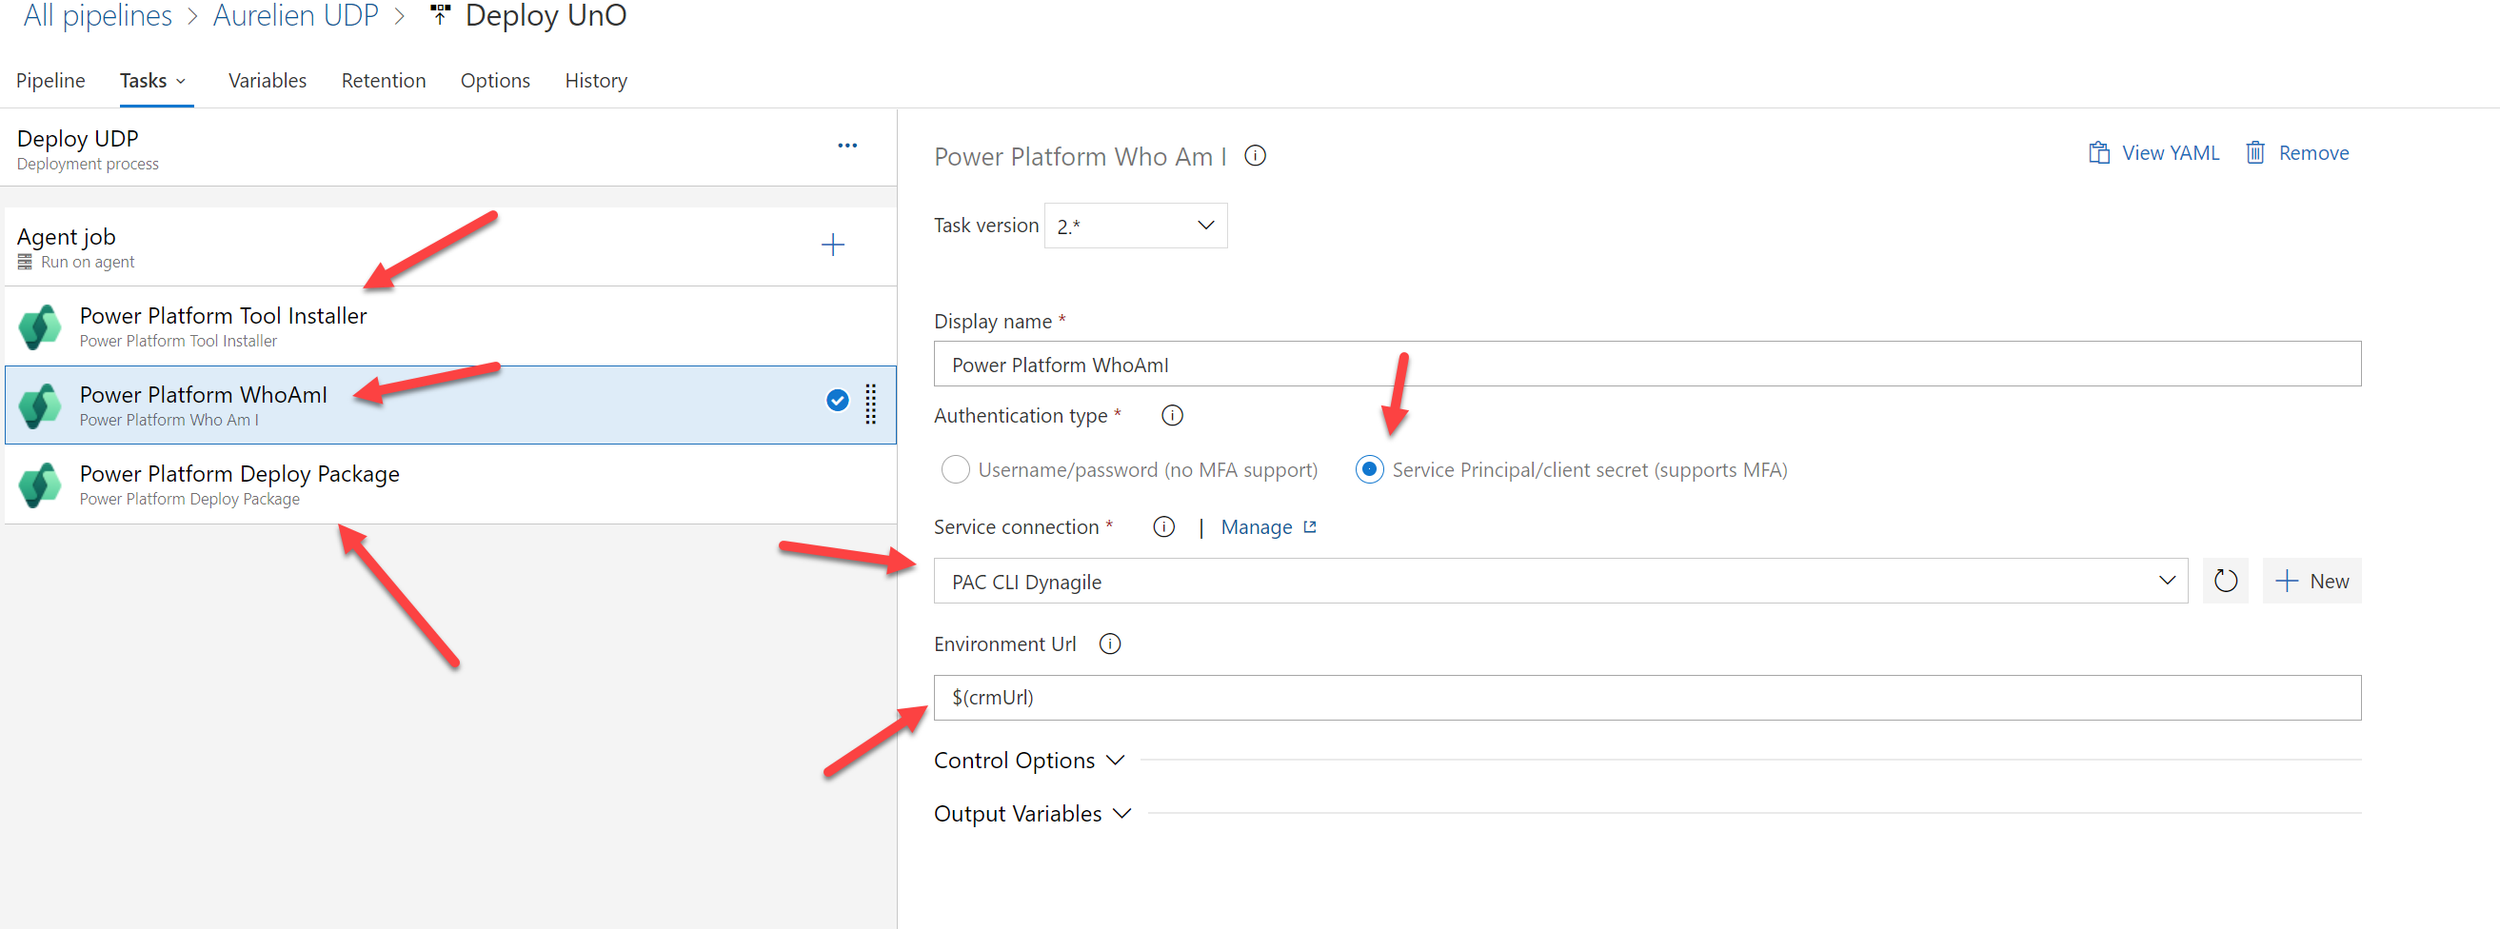Screen dimensions: 2500x929
Task: Open the Pipeline tab
Action: click(51, 80)
